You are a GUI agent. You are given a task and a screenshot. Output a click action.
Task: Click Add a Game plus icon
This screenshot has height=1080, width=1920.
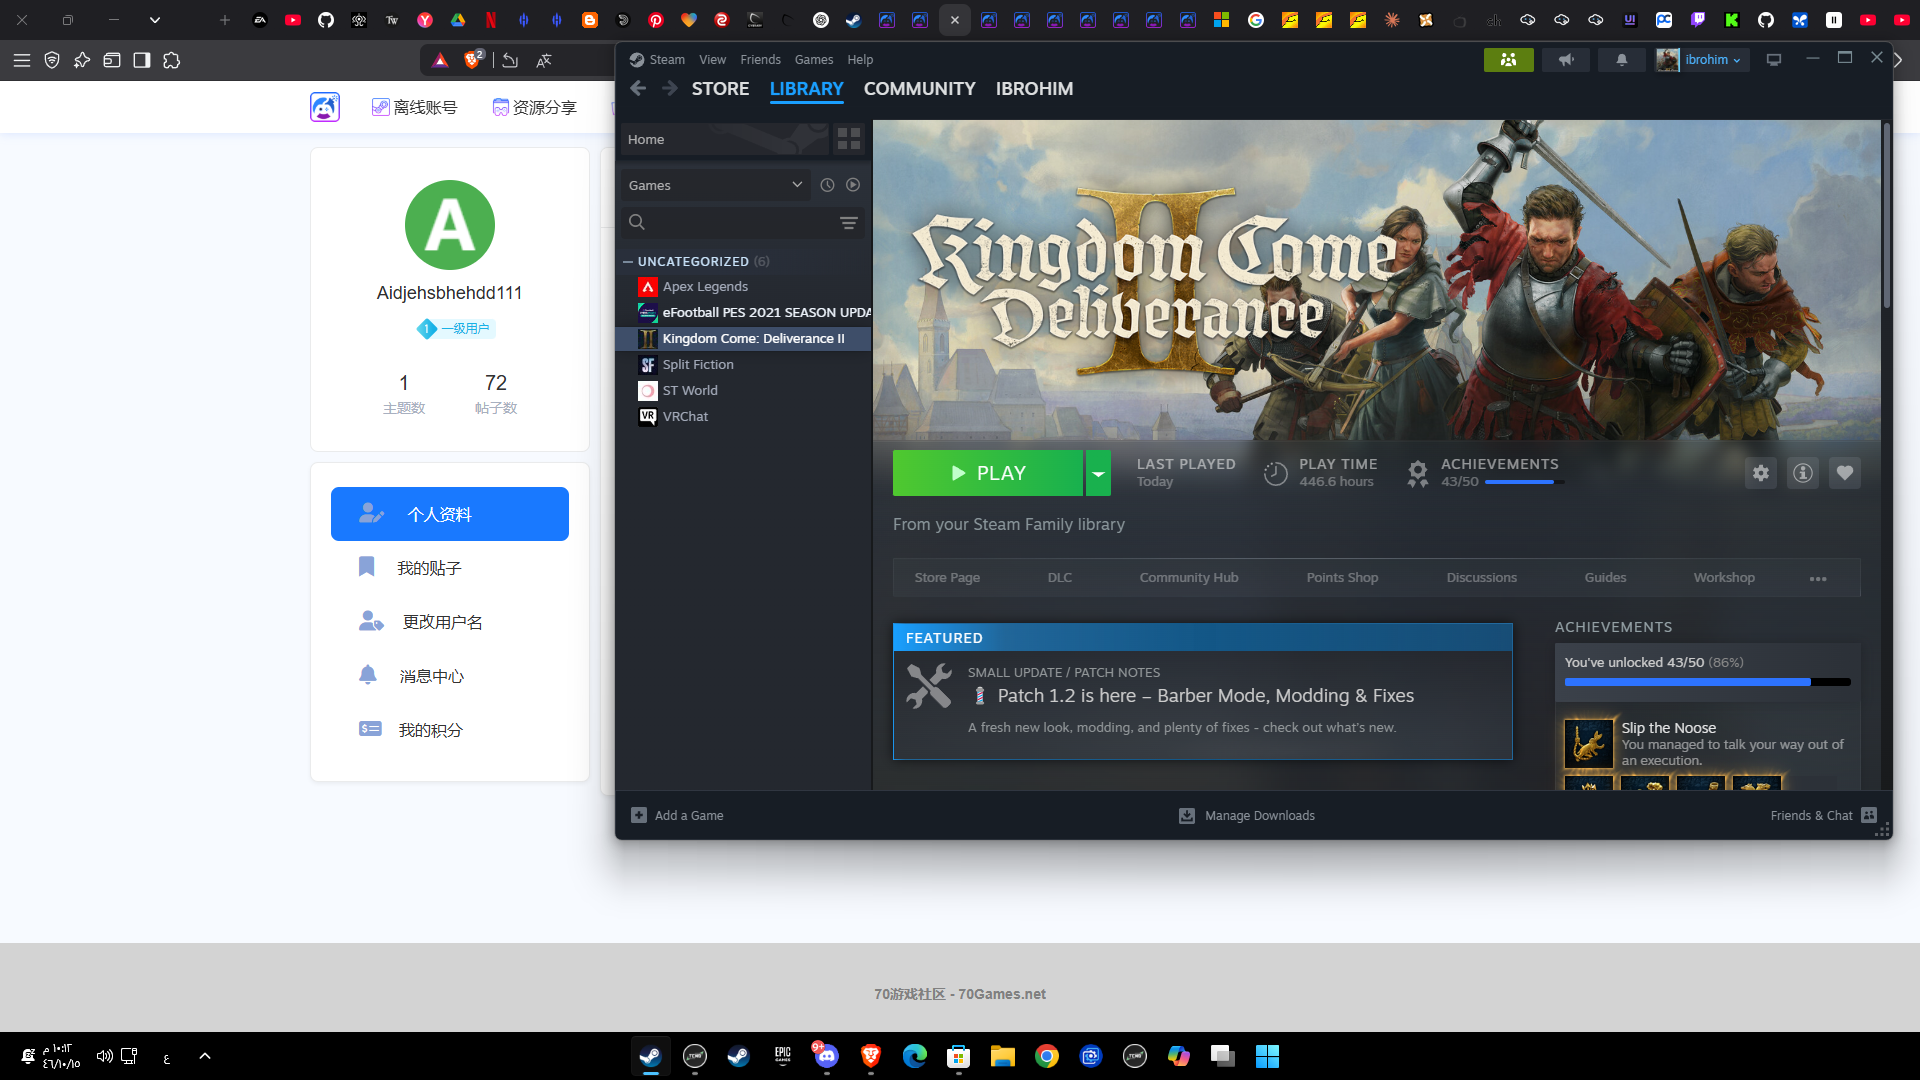click(639, 815)
